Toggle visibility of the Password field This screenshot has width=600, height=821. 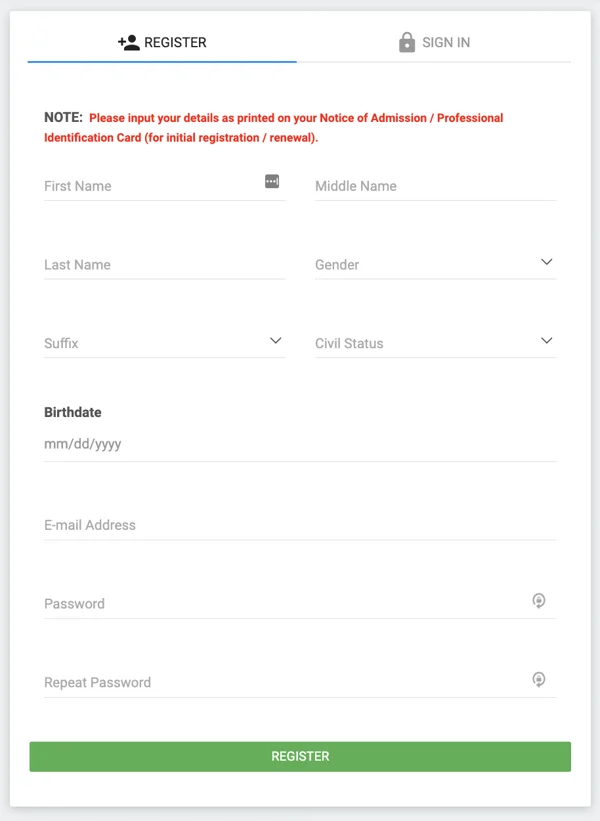(539, 601)
